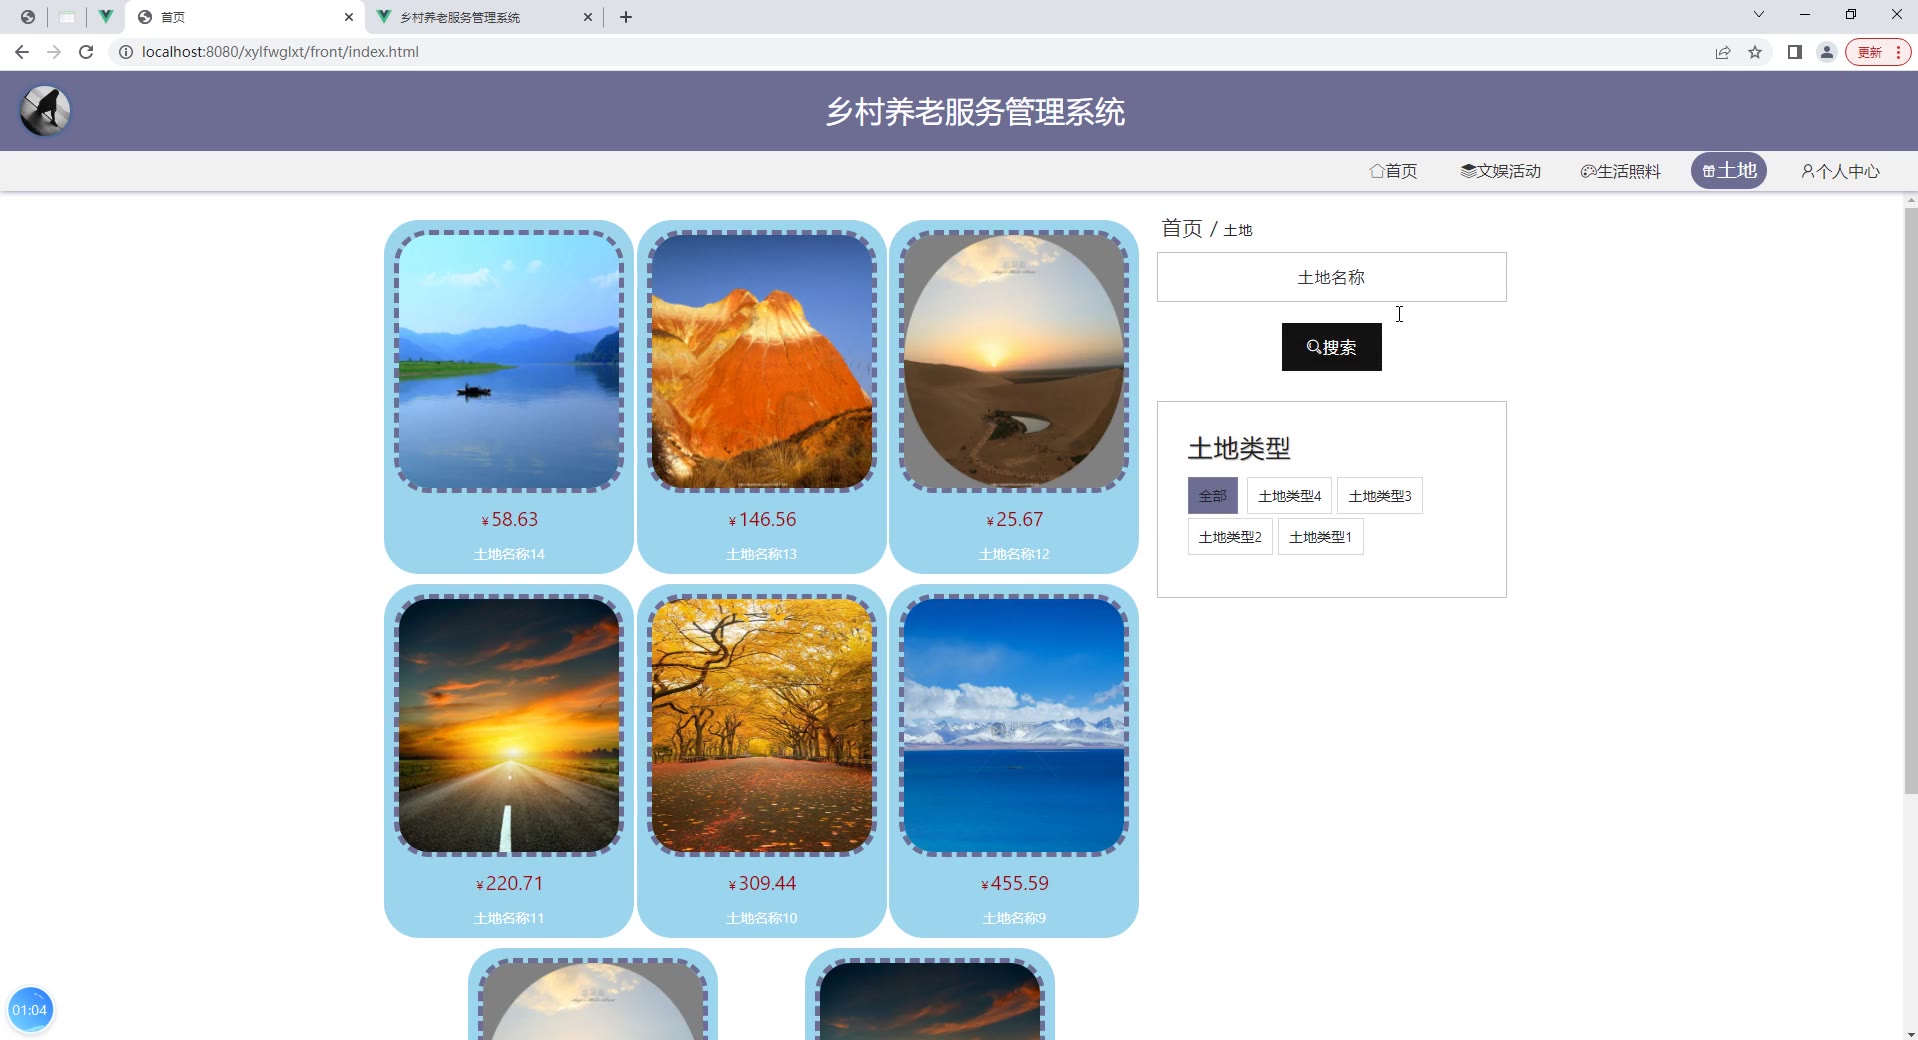Screen dimensions: 1918x1040
Task: Filter by 全部 land type
Action: point(1212,496)
